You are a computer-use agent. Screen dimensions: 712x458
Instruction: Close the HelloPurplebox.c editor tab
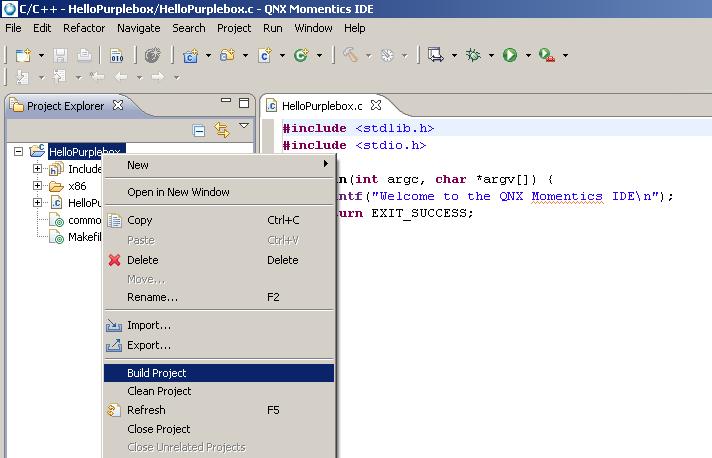tap(376, 105)
